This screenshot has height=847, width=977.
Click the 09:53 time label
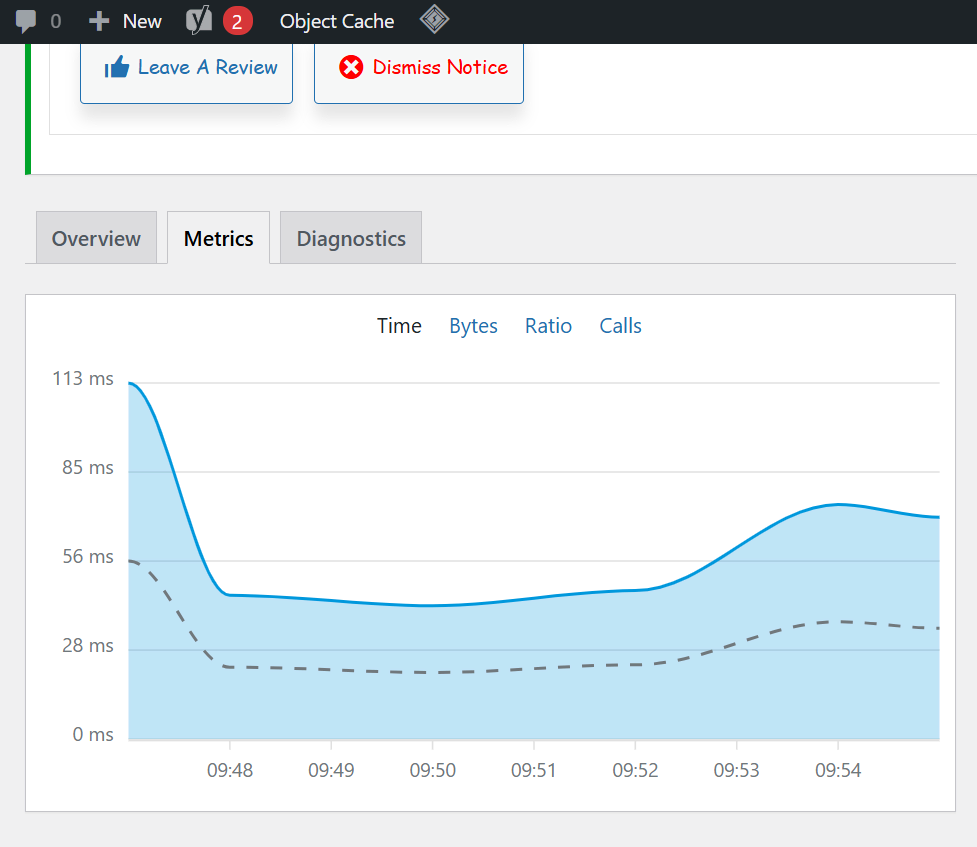coord(736,770)
